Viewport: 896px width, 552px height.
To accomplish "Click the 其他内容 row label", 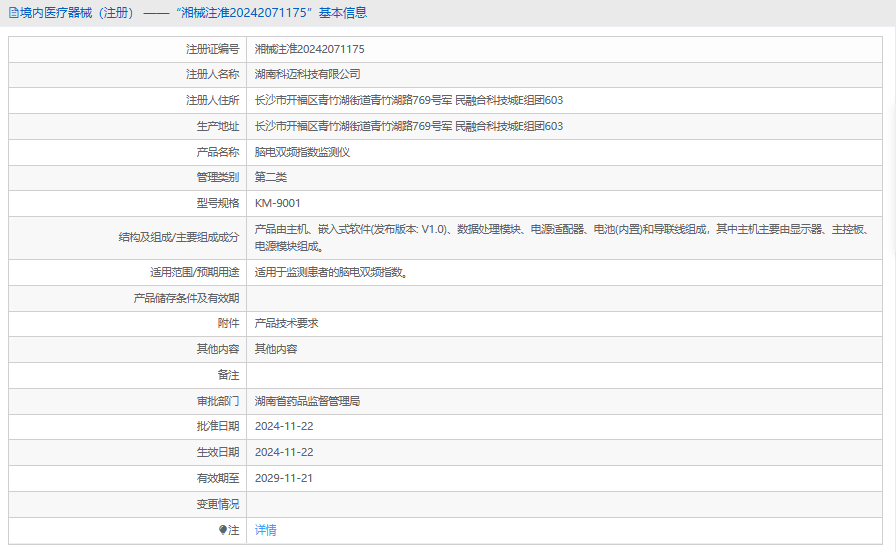I will coord(218,349).
